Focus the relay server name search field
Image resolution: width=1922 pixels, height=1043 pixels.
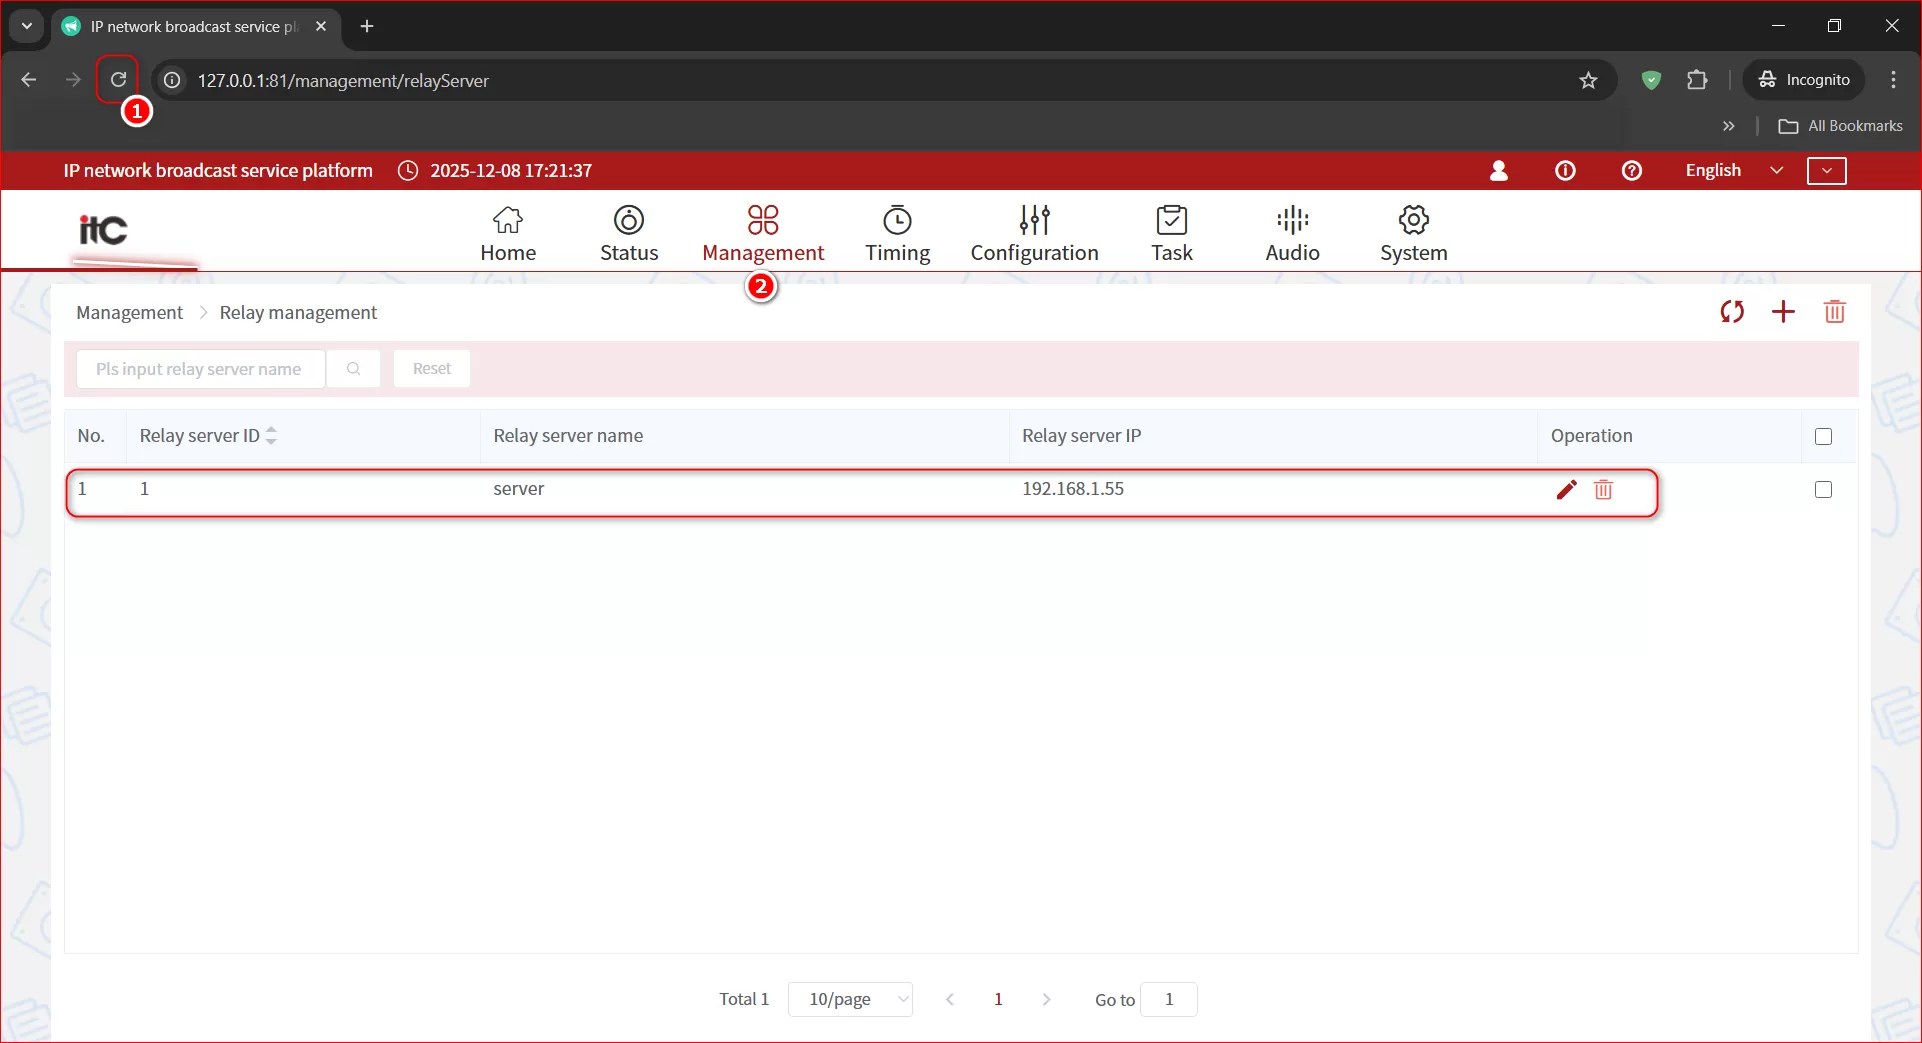(x=200, y=369)
